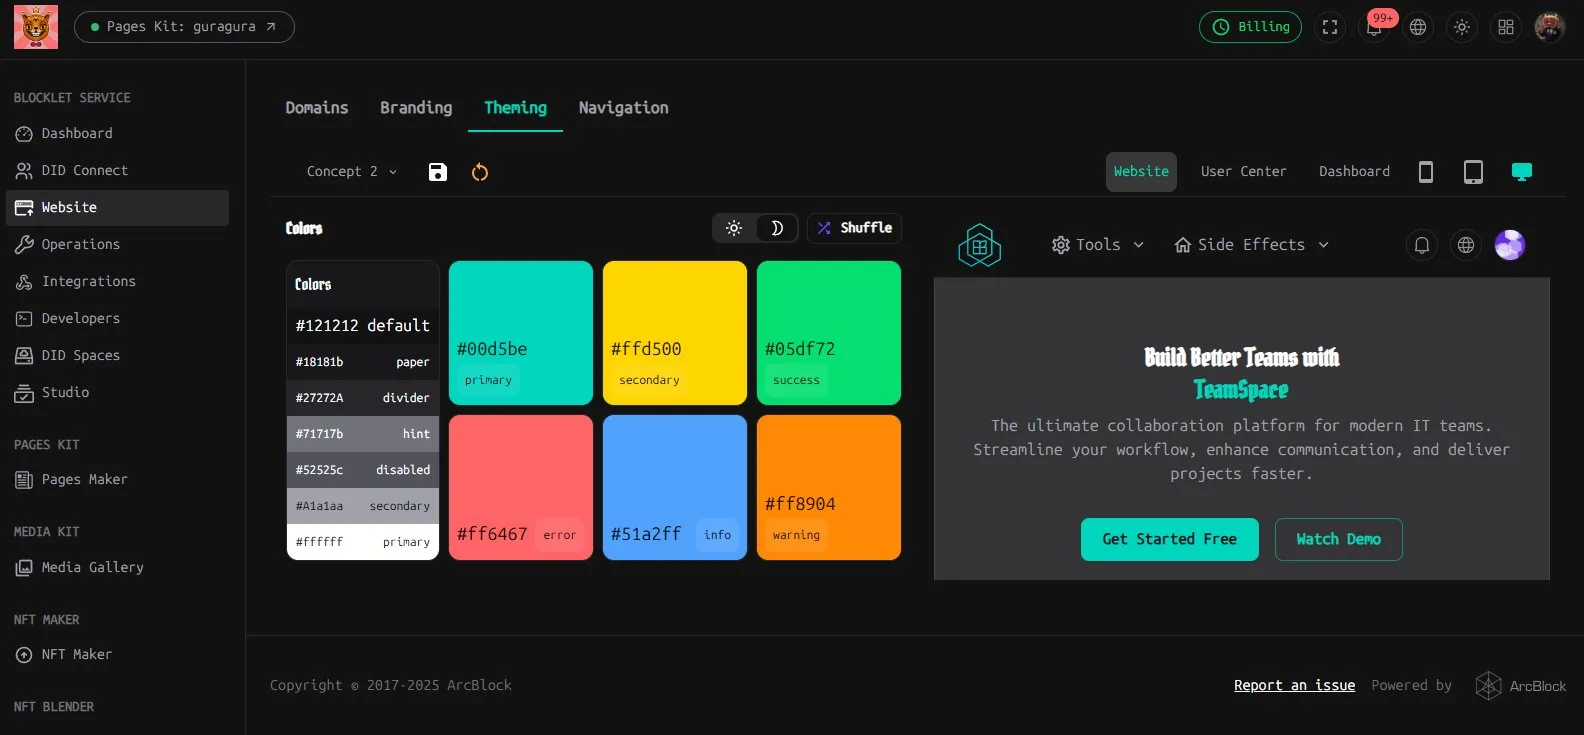The image size is (1584, 735).
Task: Open NFT Maker in the sidebar
Action: tap(117, 655)
